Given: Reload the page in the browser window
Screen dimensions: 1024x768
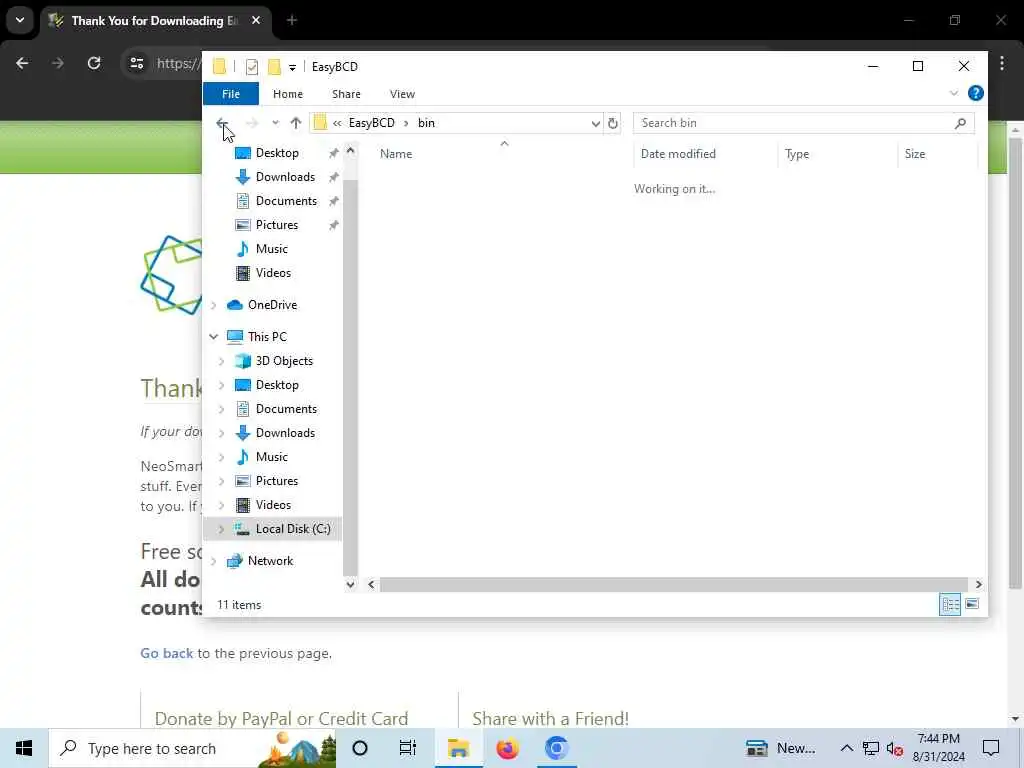Looking at the screenshot, I should click(x=94, y=63).
